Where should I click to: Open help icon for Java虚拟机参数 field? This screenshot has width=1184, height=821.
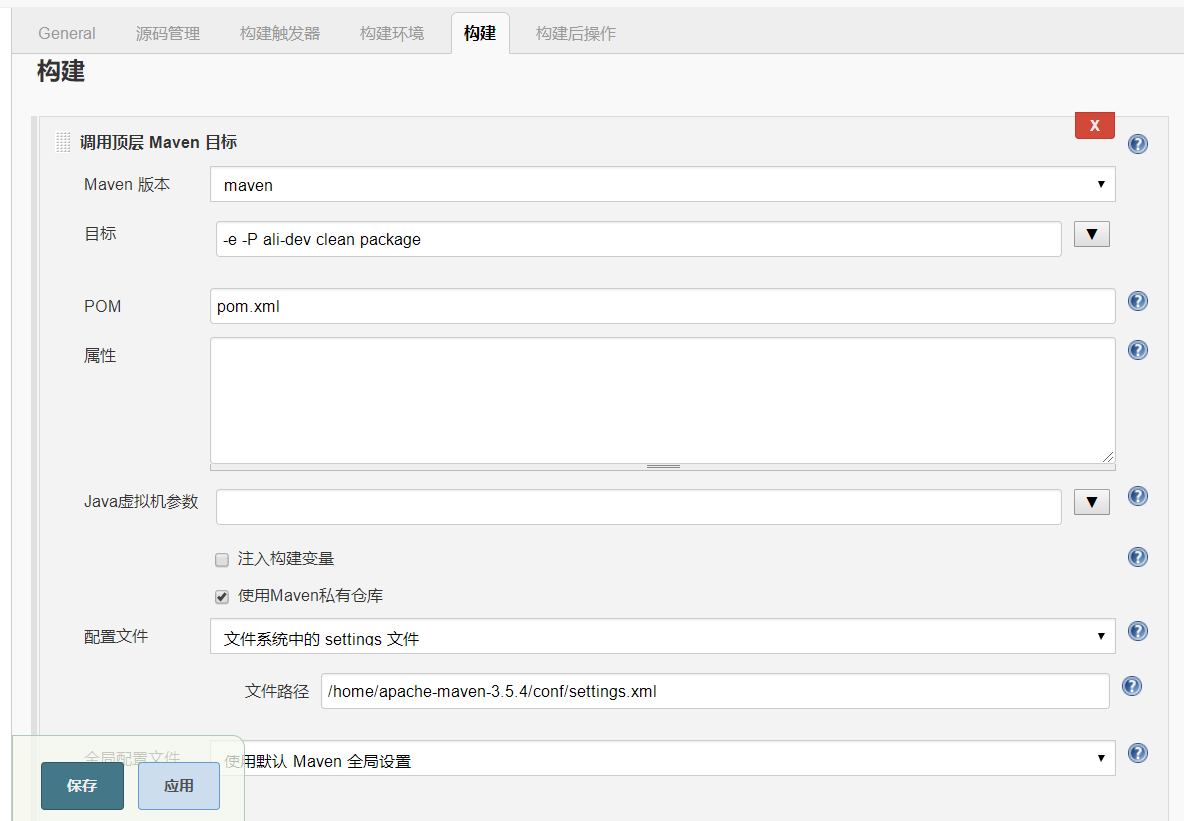(1137, 496)
